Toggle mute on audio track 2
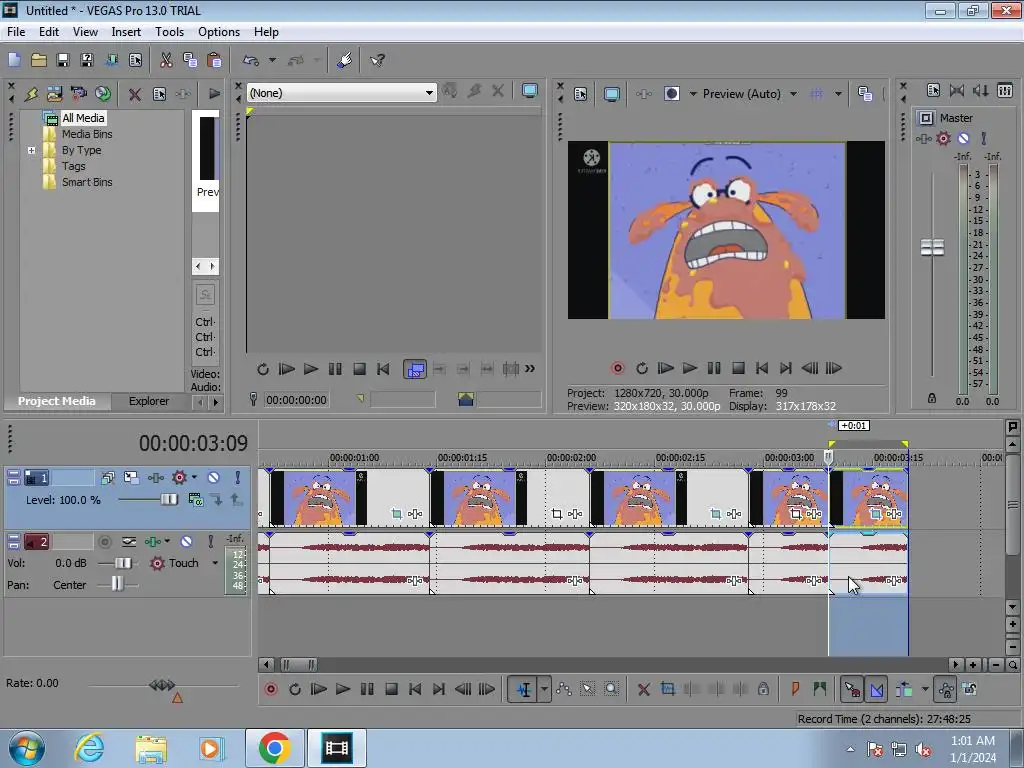 (x=187, y=541)
